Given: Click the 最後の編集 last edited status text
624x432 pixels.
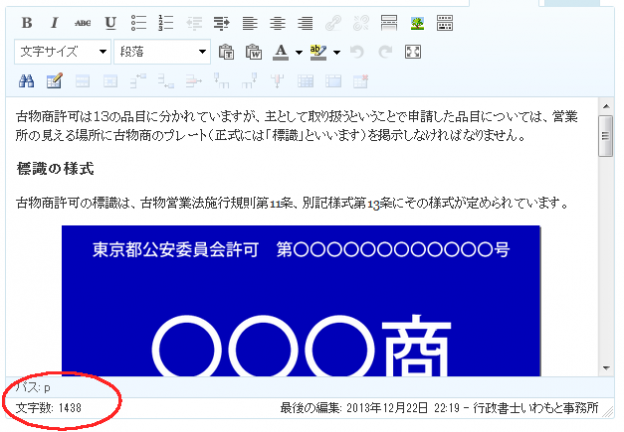Looking at the screenshot, I should point(439,408).
